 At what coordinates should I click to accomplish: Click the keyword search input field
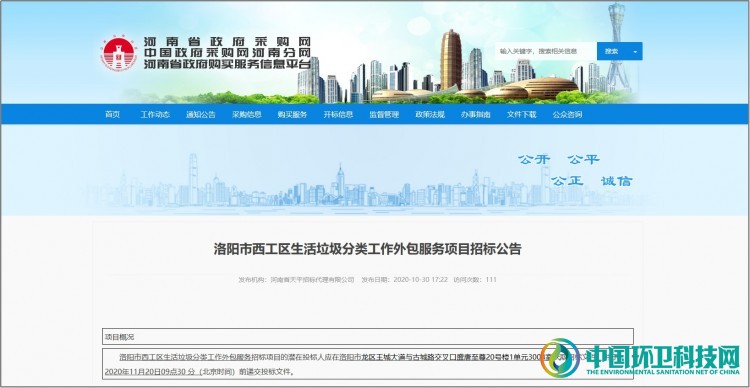(x=545, y=51)
